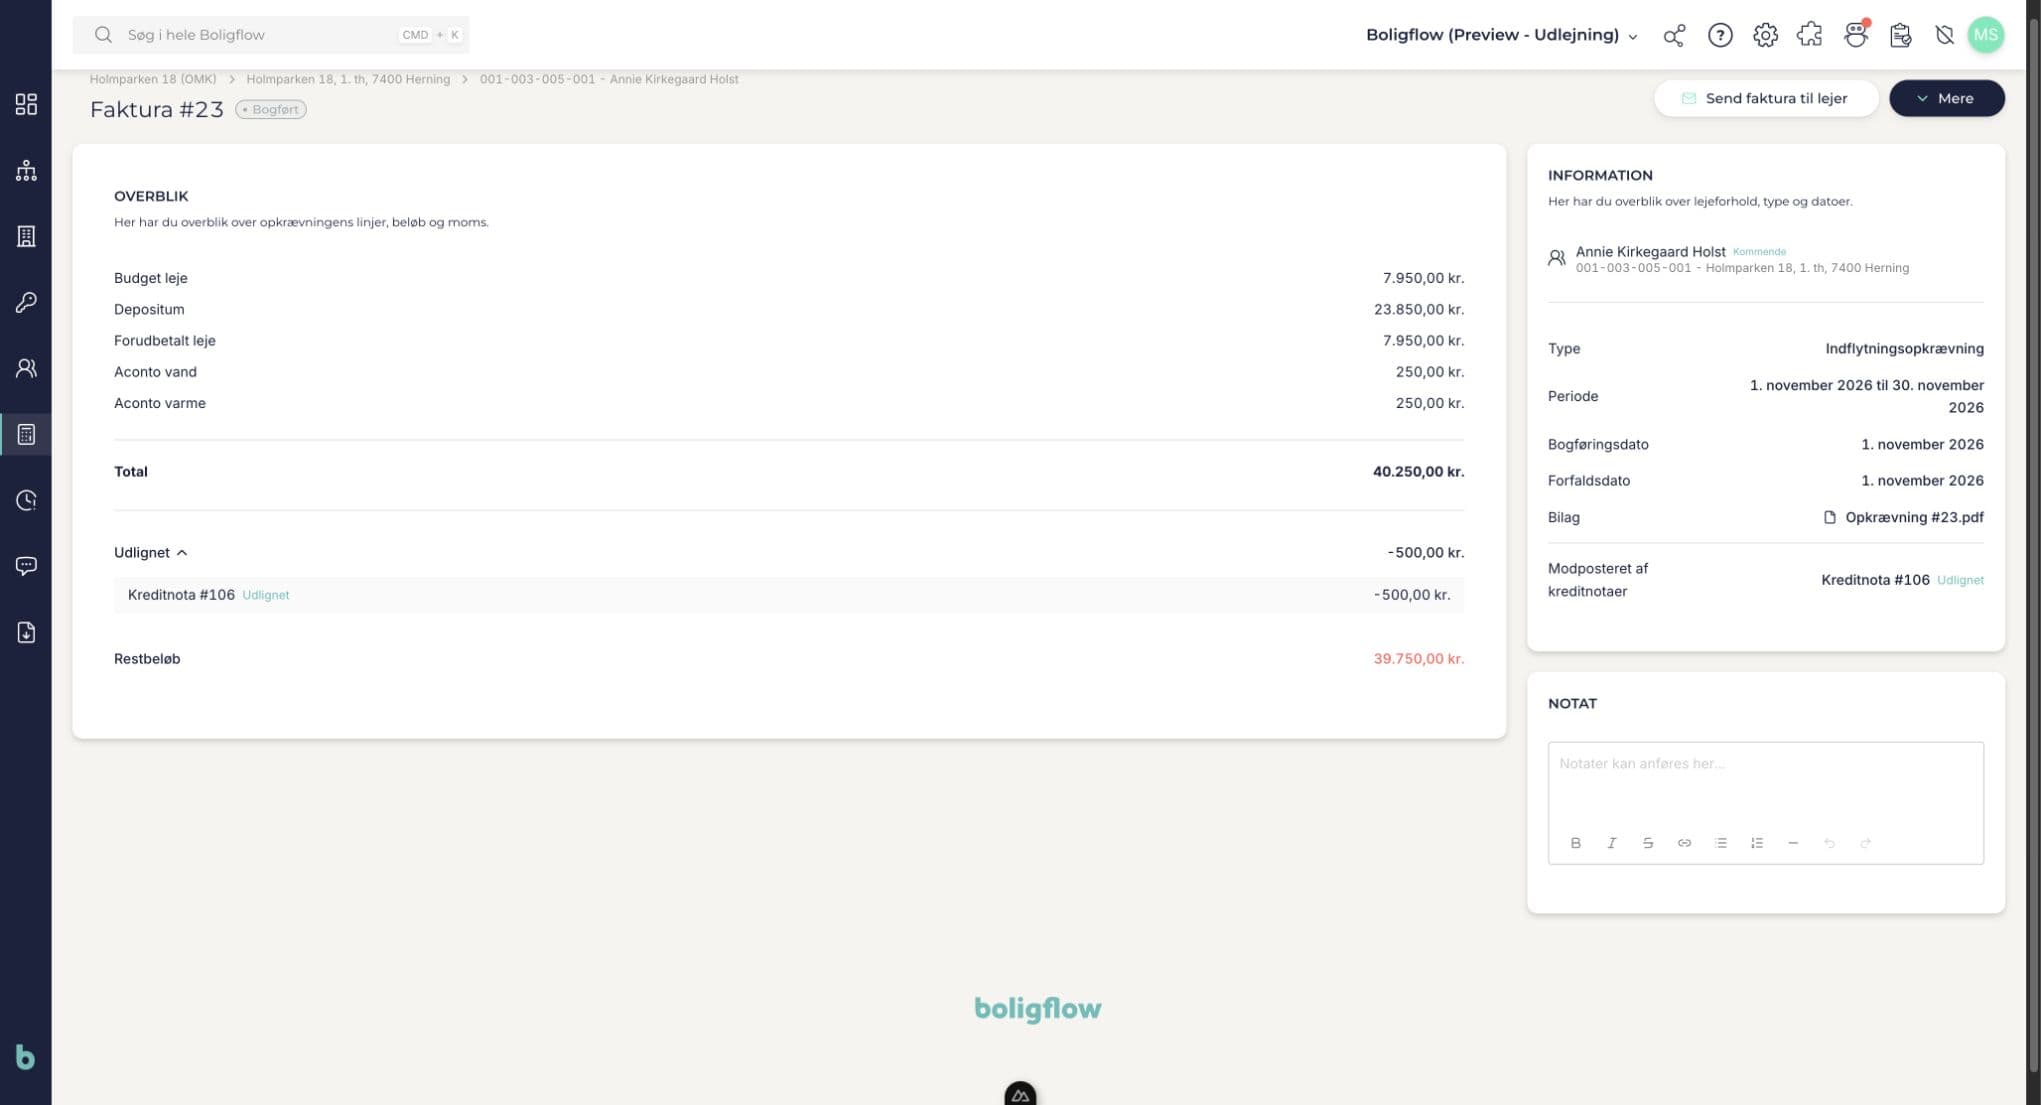Click redo arrow in note editor
Image resolution: width=2041 pixels, height=1105 pixels.
pyautogui.click(x=1865, y=843)
